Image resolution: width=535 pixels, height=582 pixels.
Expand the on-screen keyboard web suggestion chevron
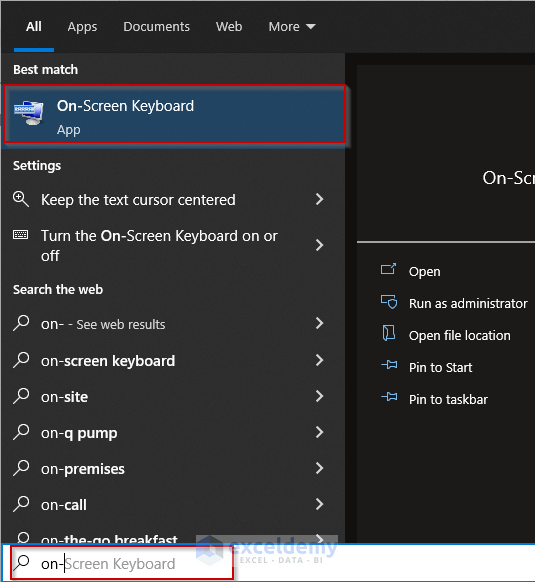[319, 360]
